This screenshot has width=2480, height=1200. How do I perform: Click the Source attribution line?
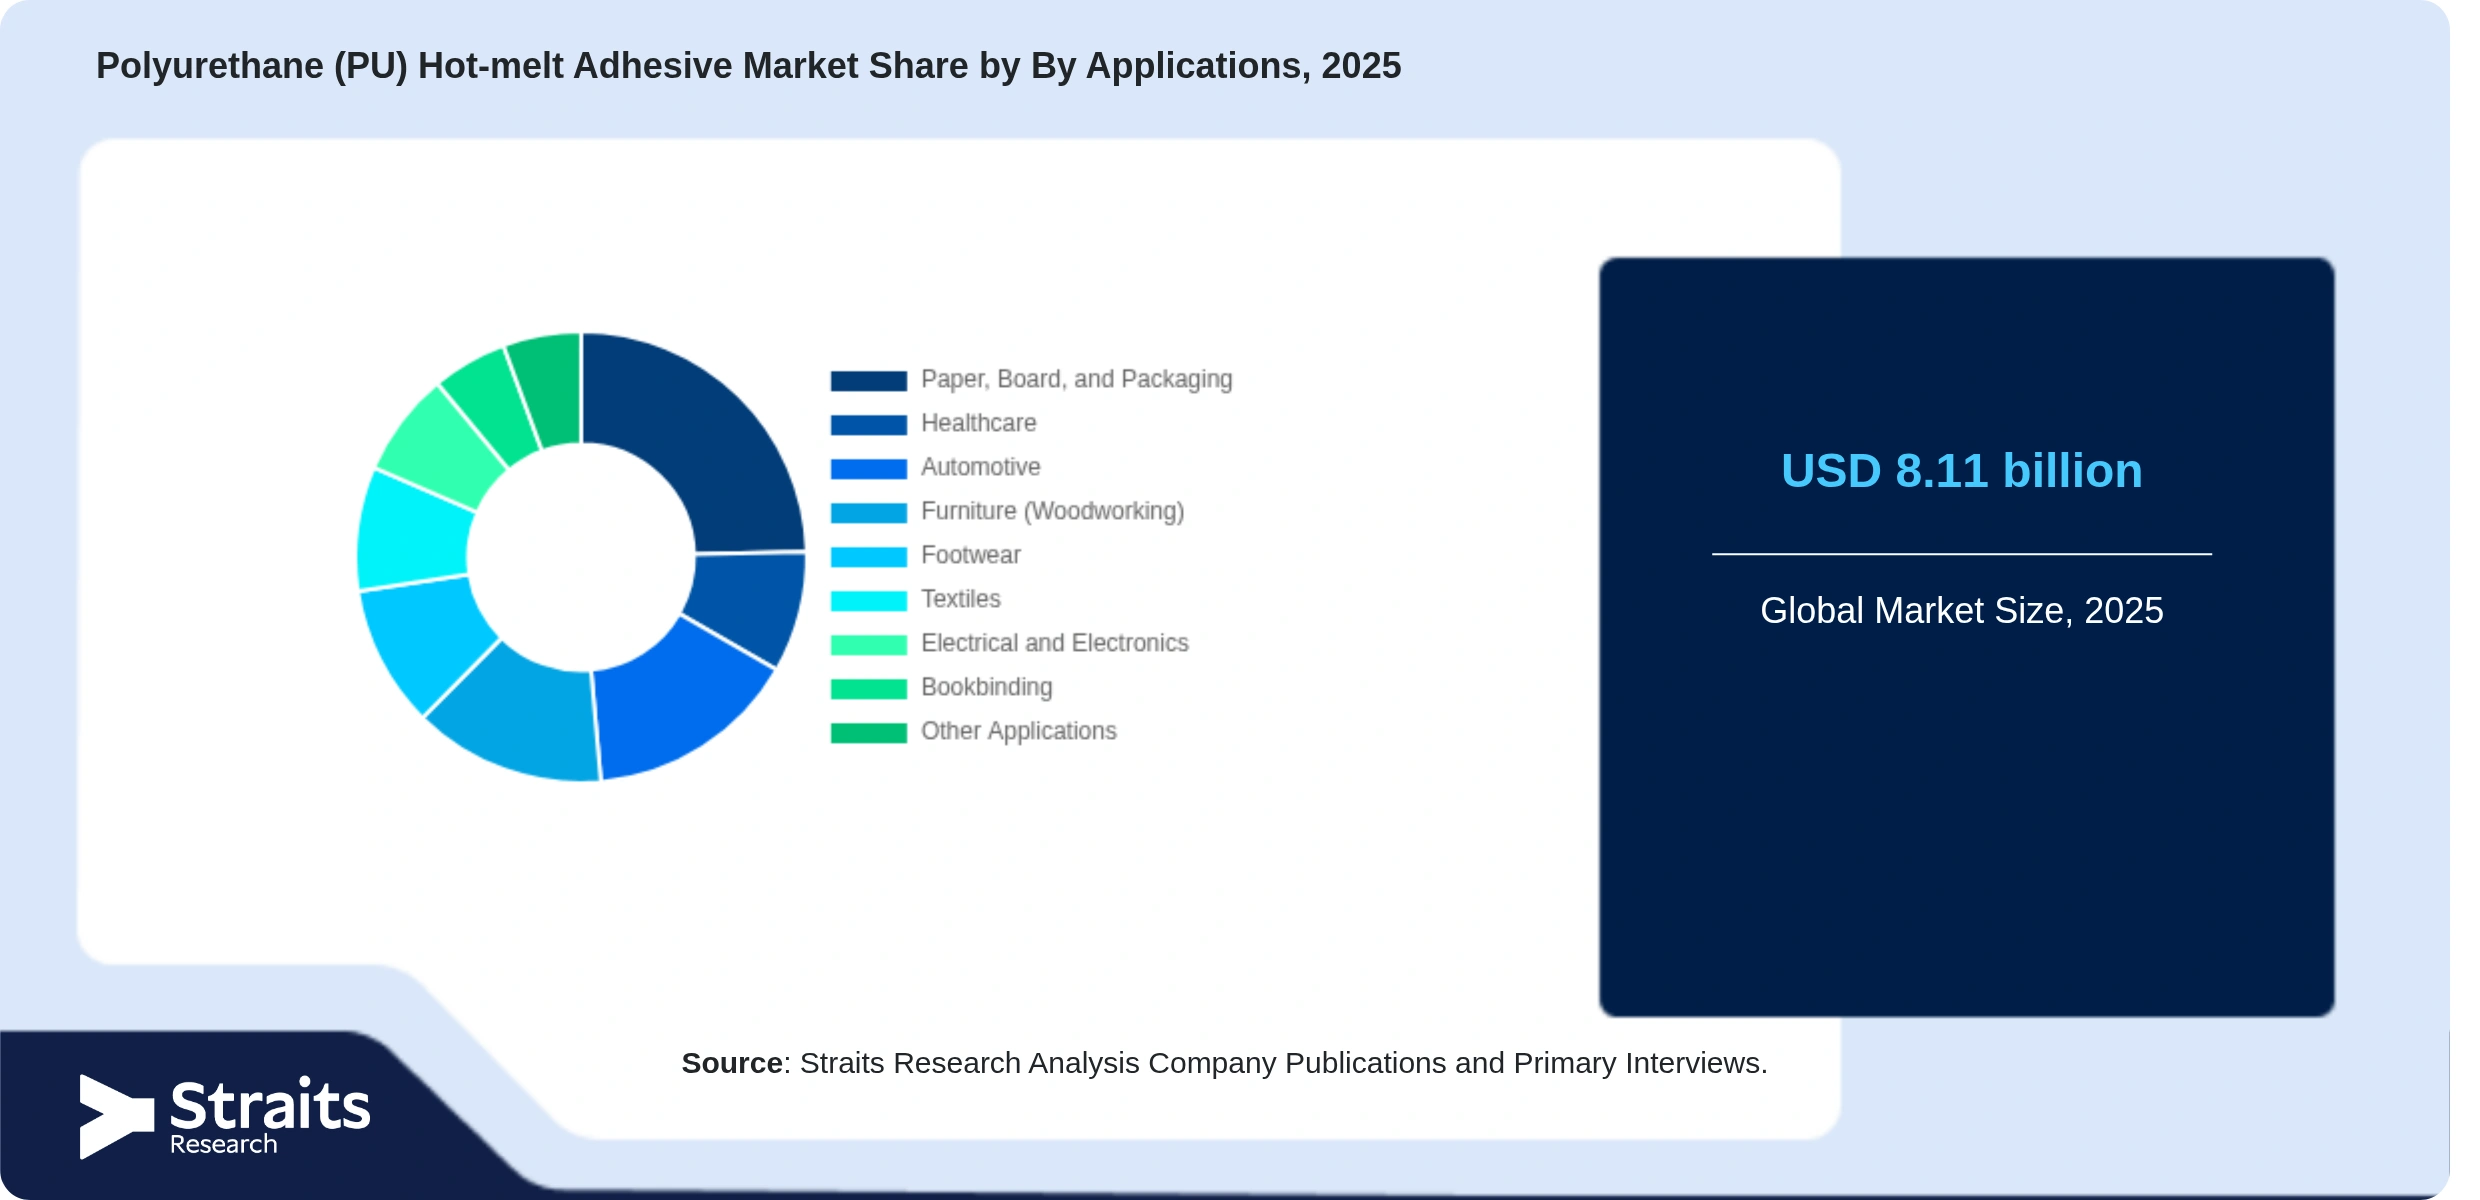[x=1224, y=1063]
